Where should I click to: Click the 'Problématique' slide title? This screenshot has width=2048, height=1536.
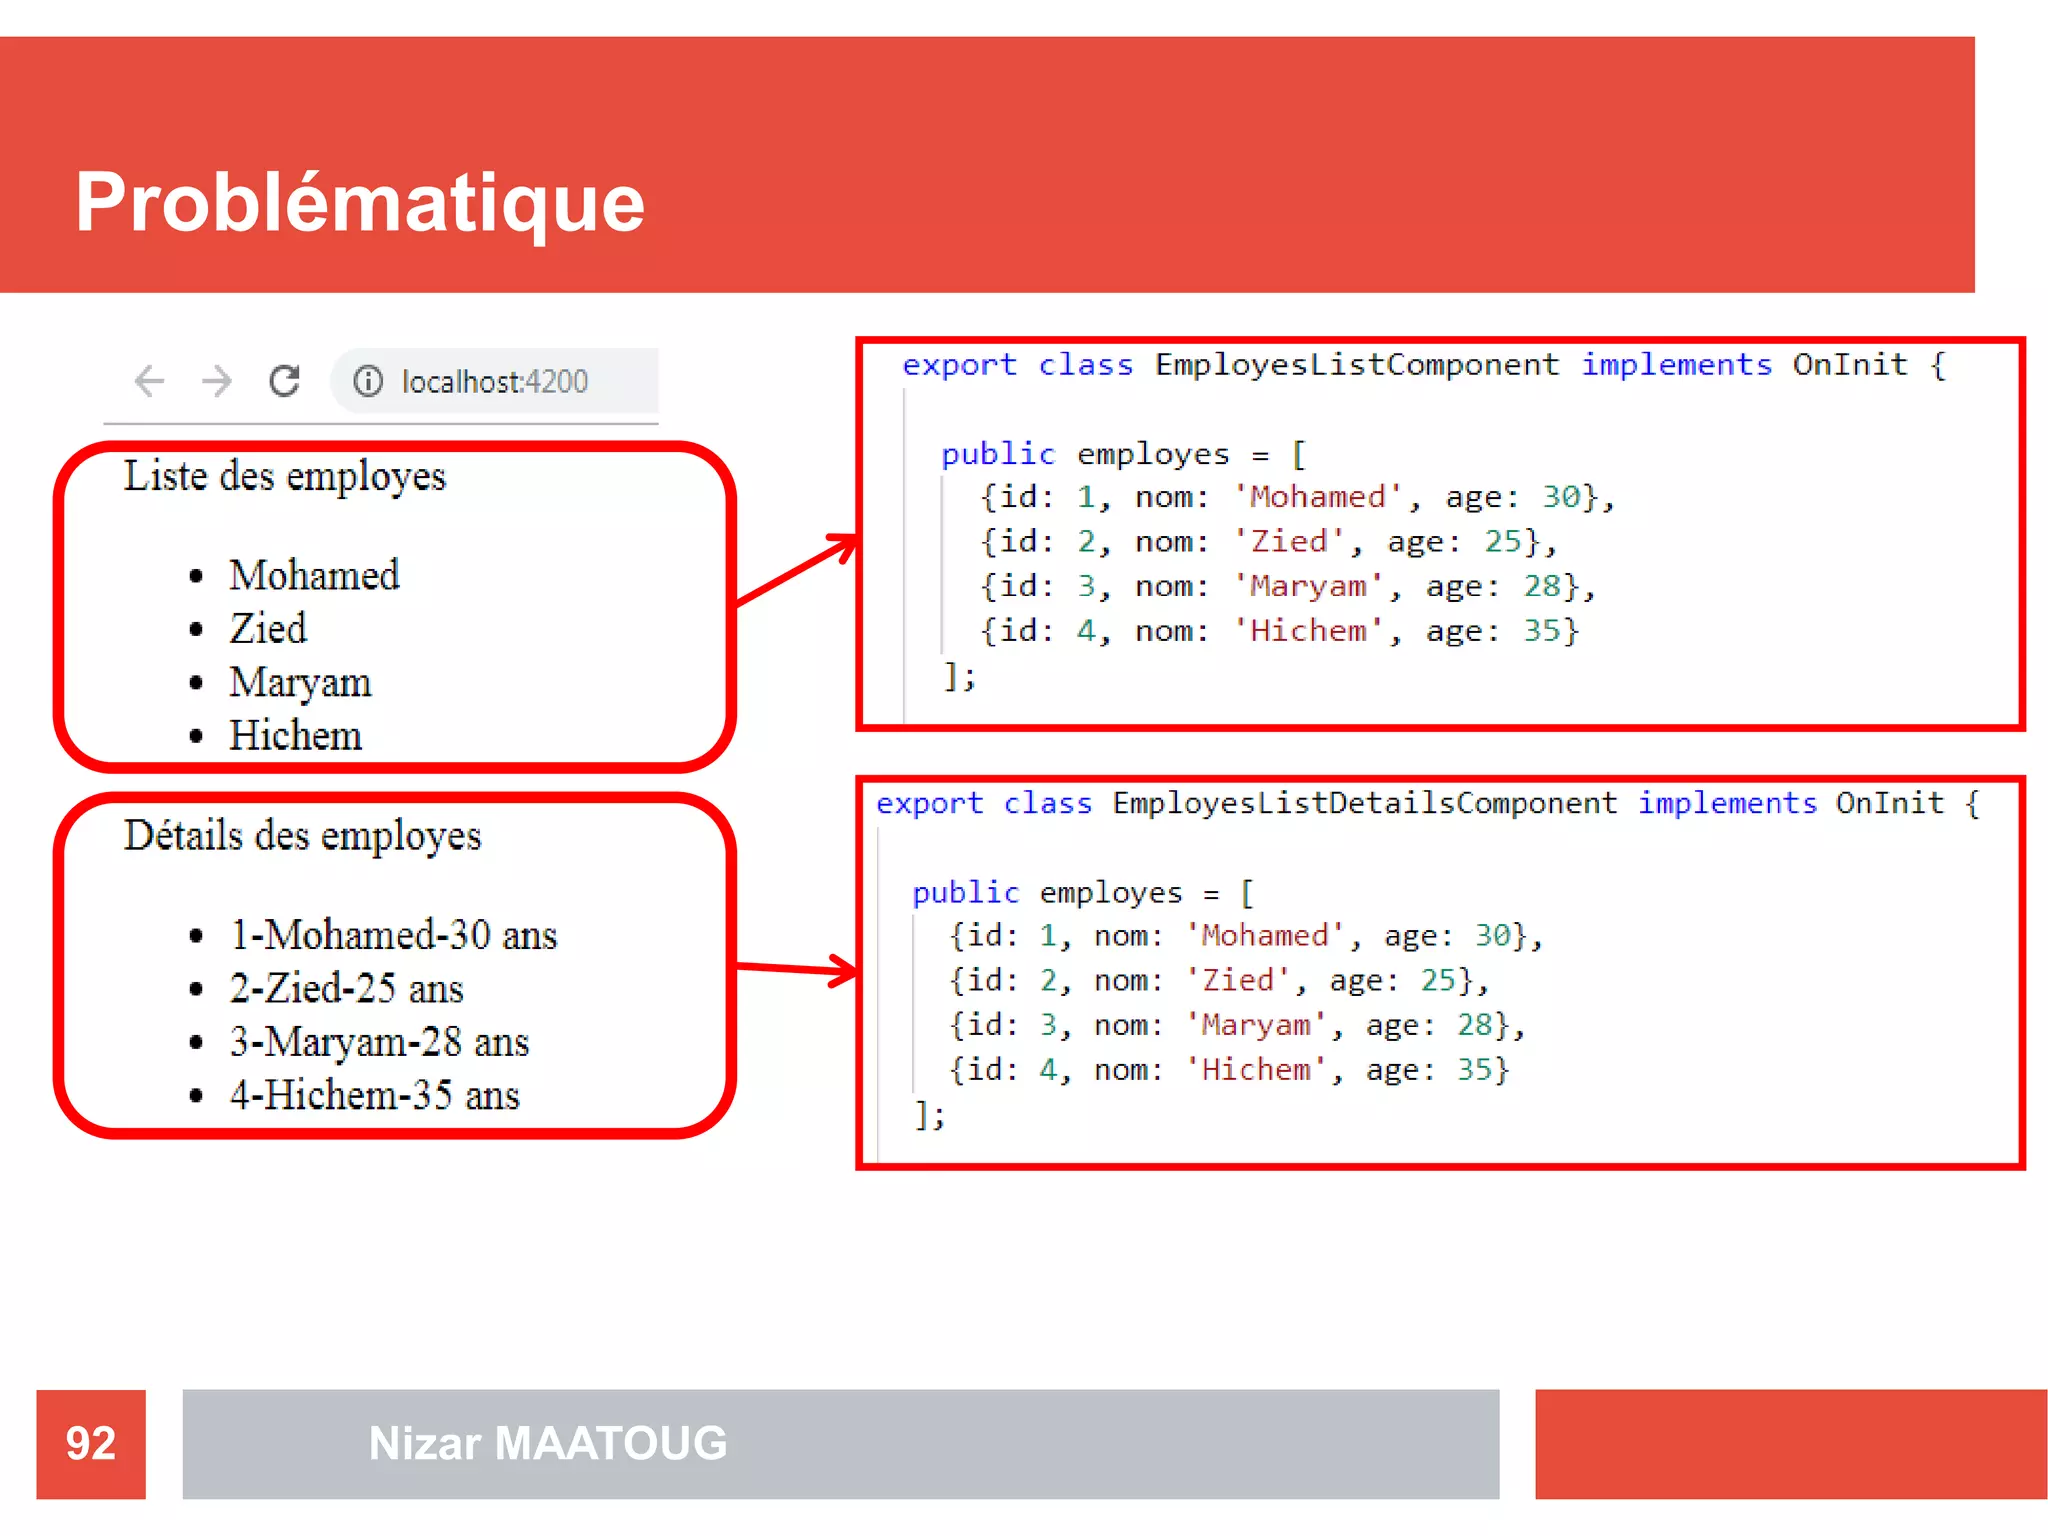coord(360,203)
